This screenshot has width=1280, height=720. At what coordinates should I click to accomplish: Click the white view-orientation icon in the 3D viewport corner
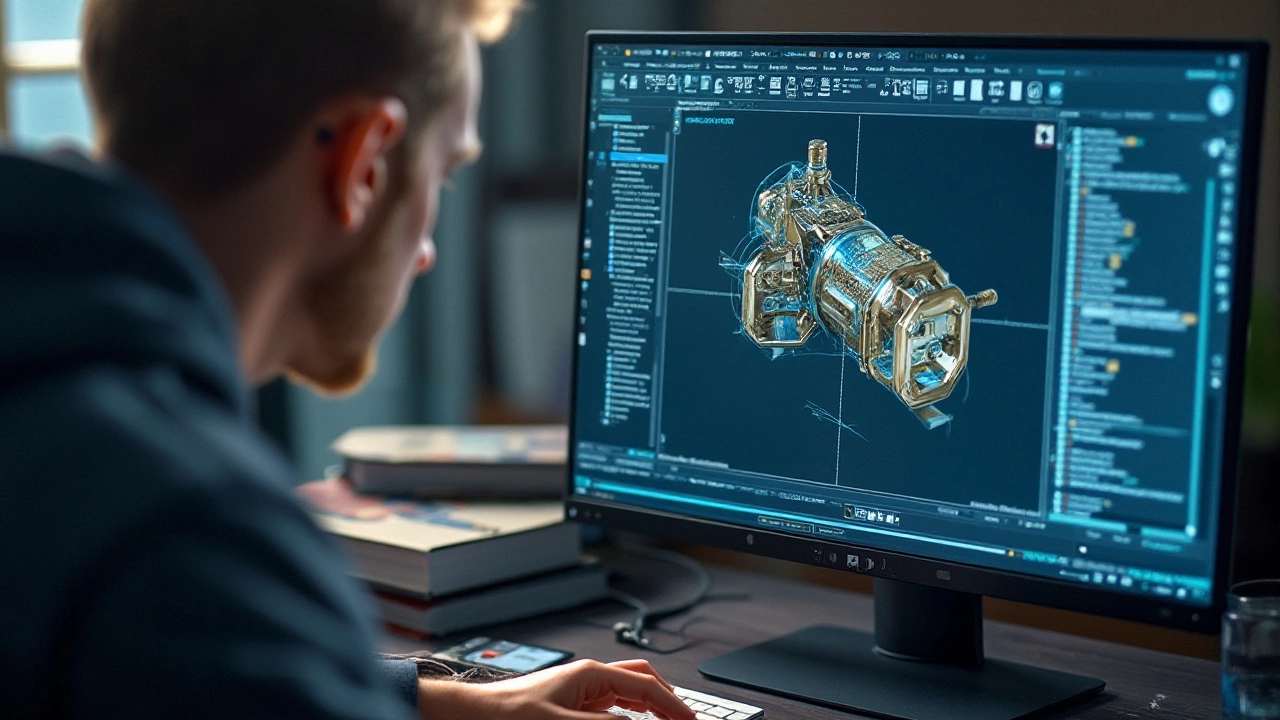pyautogui.click(x=1044, y=136)
